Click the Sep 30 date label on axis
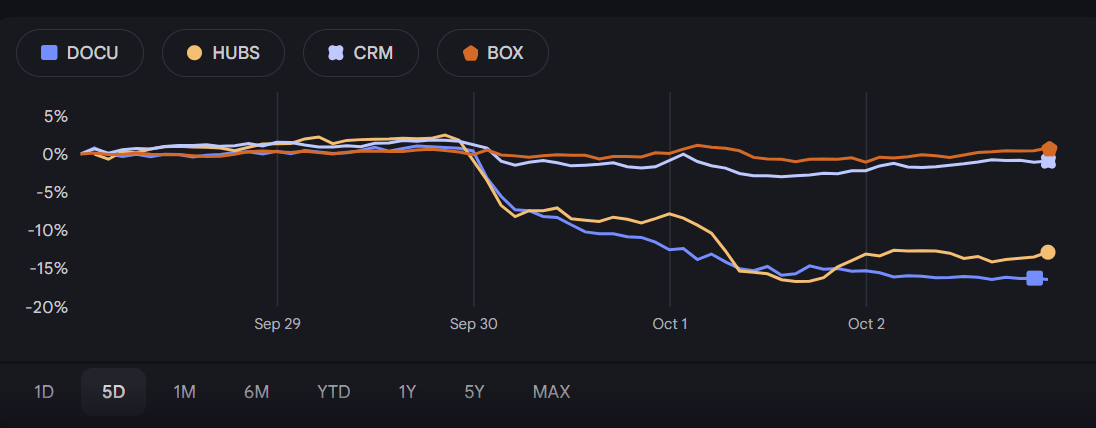This screenshot has height=428, width=1096. [x=473, y=324]
